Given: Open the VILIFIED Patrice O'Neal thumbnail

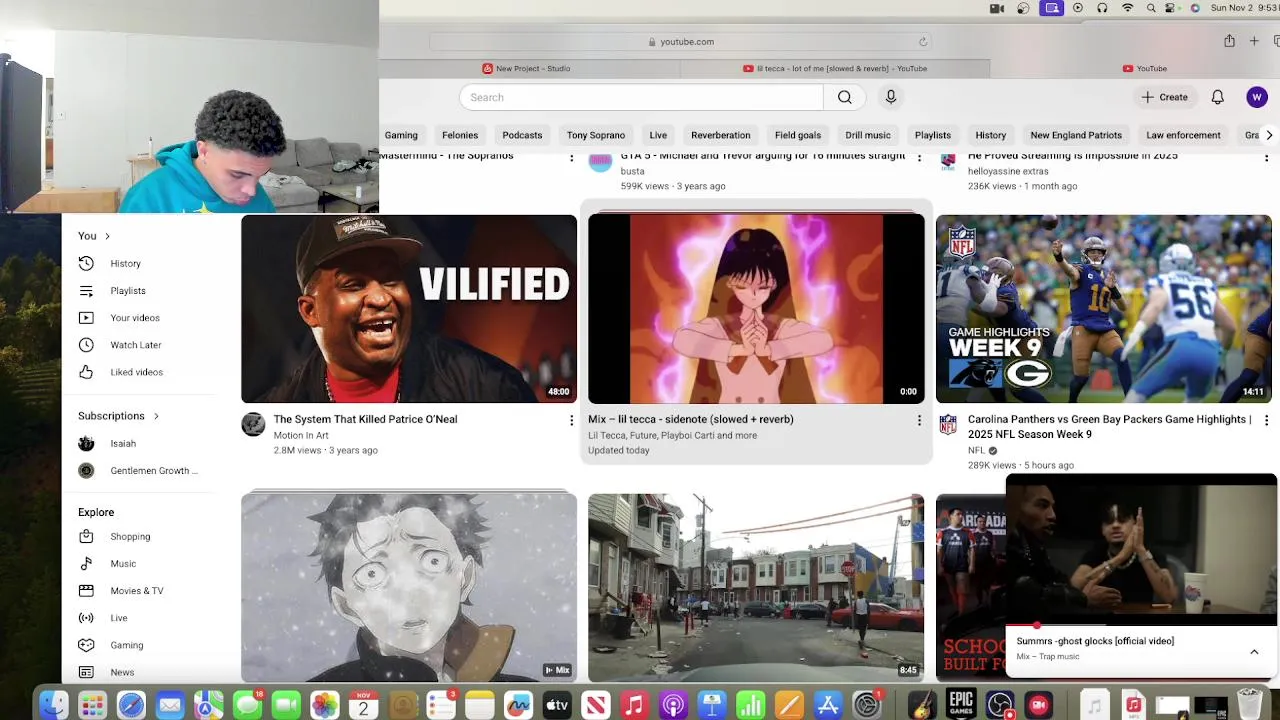Looking at the screenshot, I should (409, 309).
